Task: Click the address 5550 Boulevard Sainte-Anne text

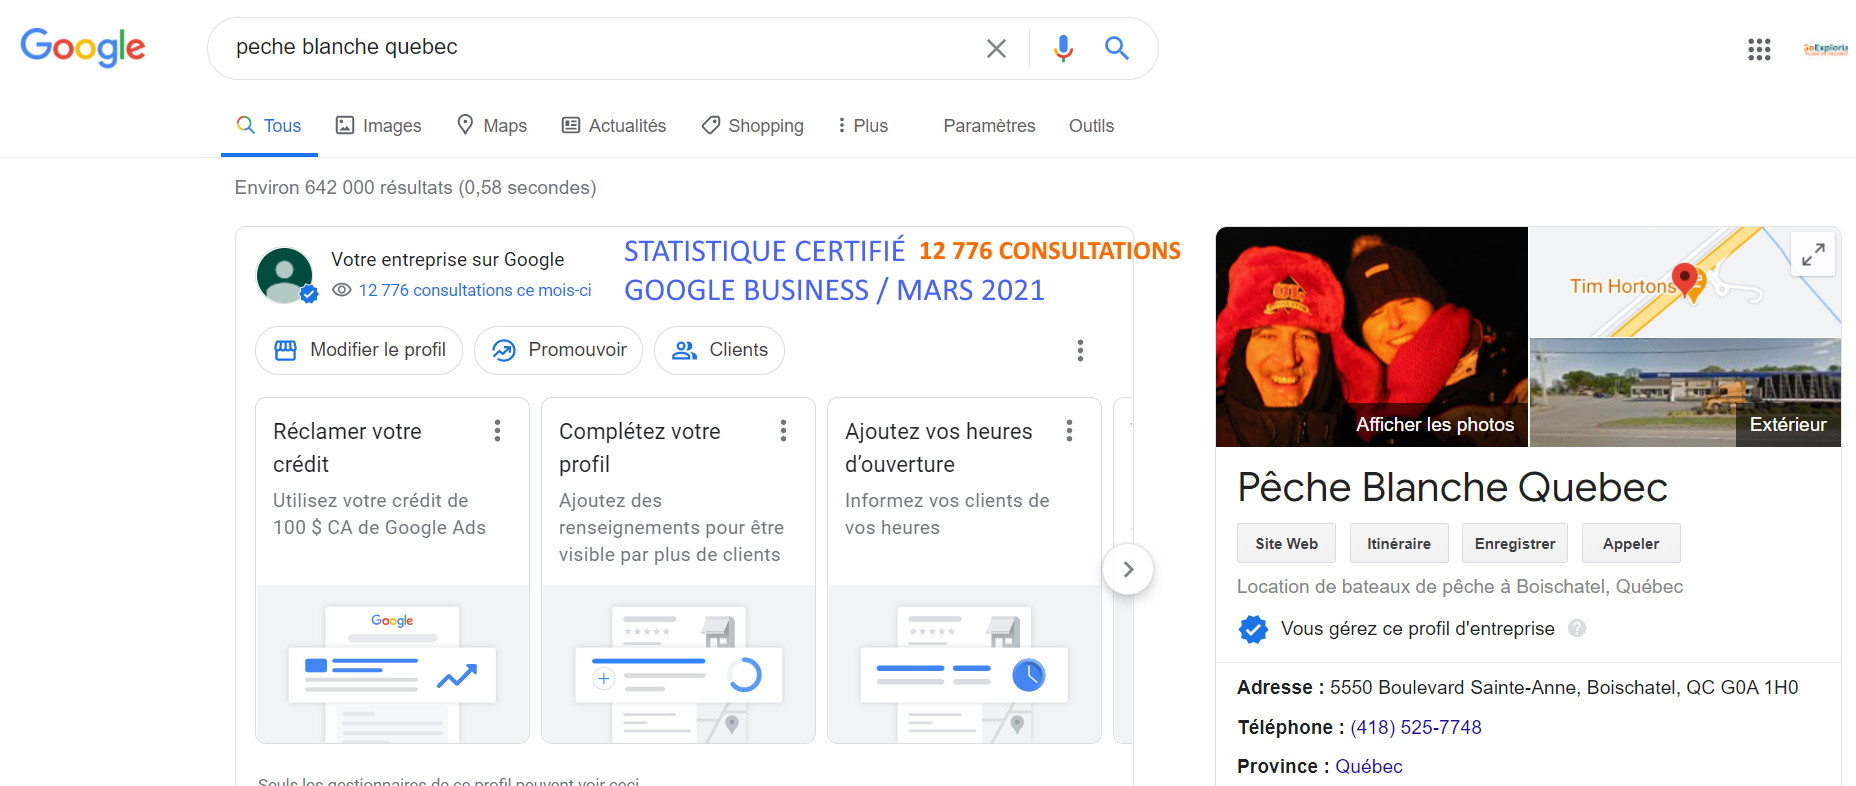Action: (x=1564, y=688)
